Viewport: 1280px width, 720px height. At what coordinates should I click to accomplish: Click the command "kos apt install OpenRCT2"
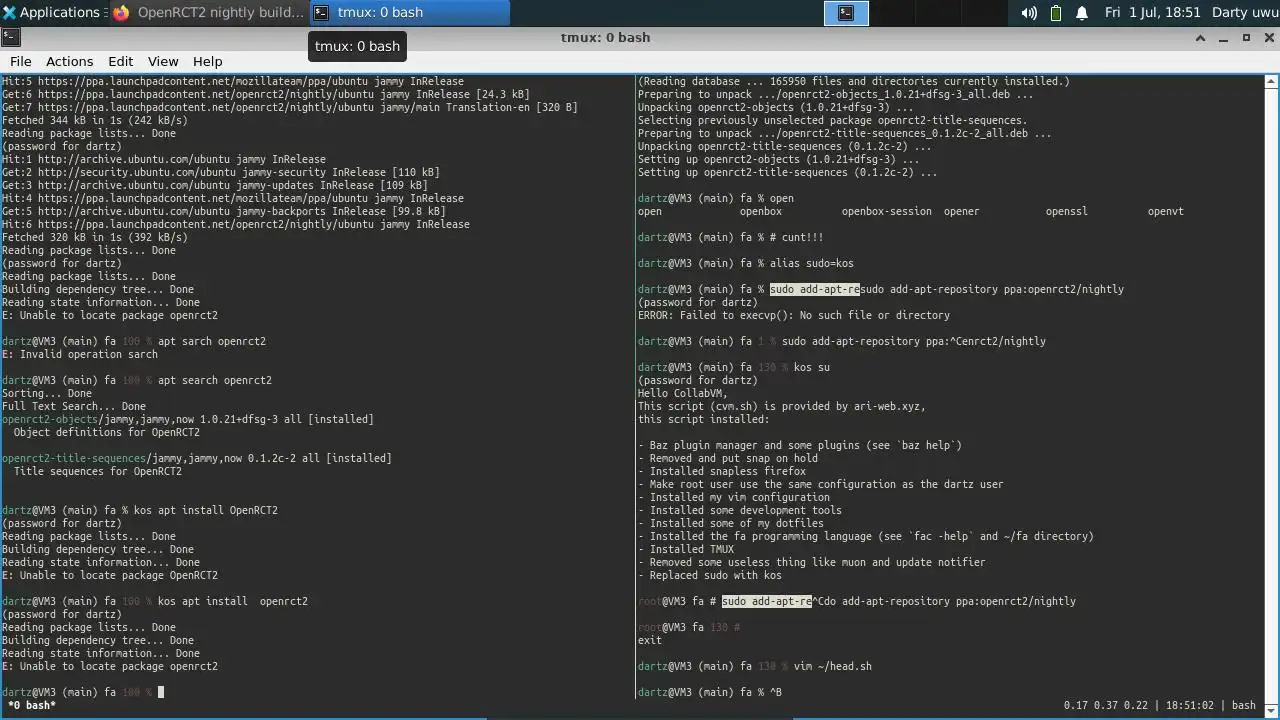tap(206, 510)
